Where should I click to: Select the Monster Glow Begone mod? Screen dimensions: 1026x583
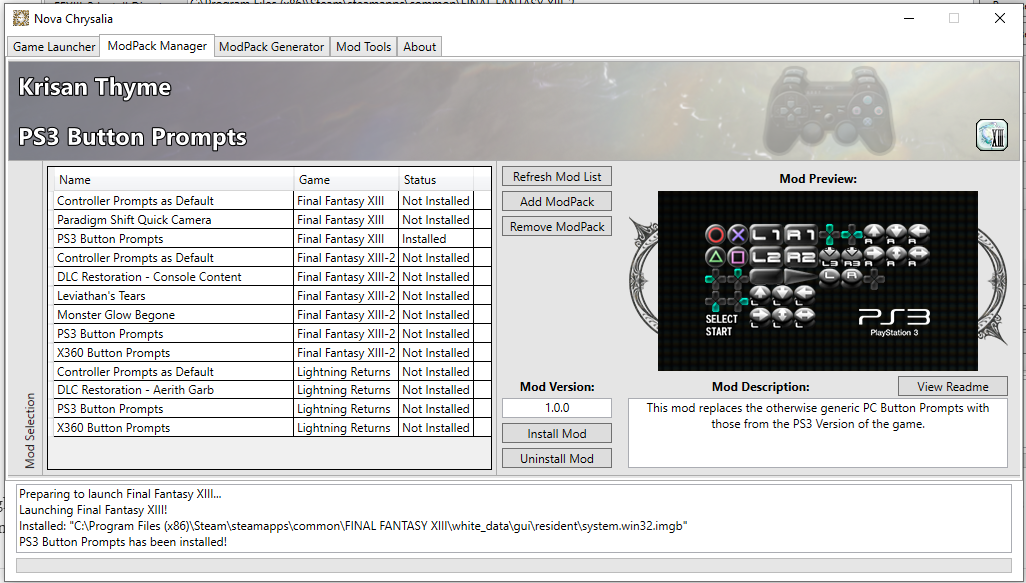[272, 315]
